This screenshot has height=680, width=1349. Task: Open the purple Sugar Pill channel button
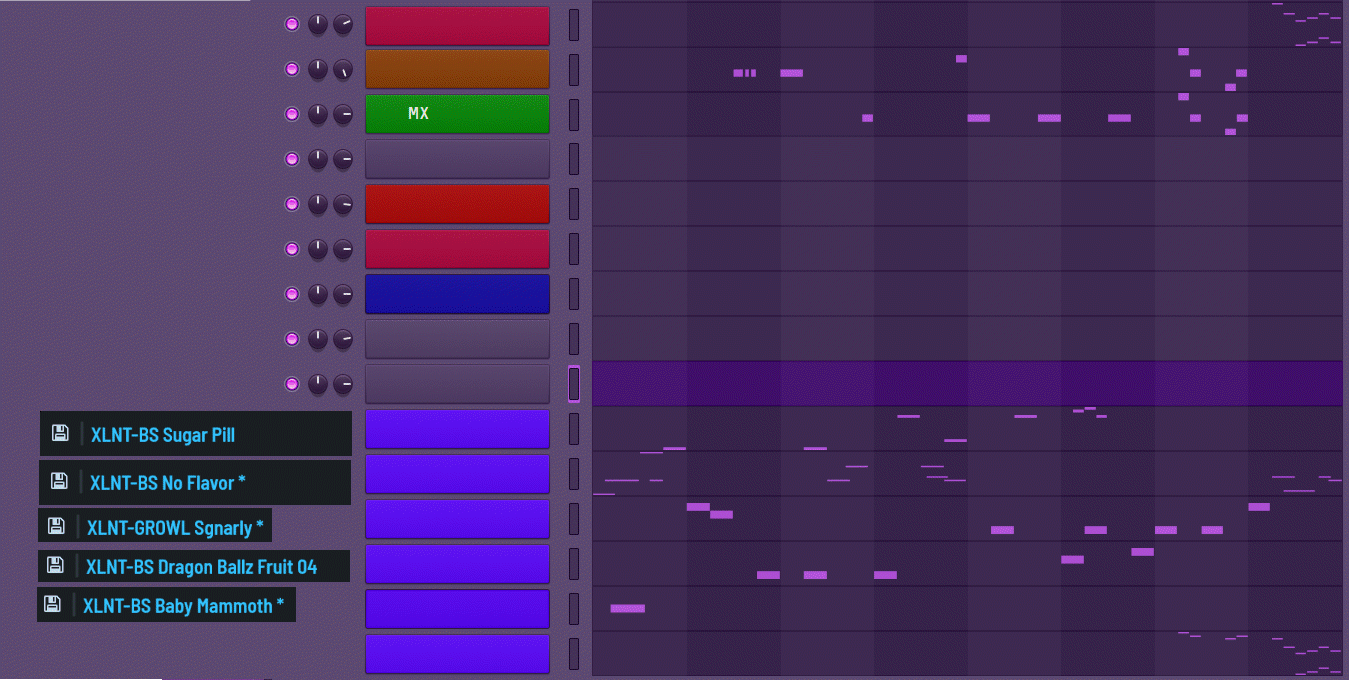click(457, 429)
